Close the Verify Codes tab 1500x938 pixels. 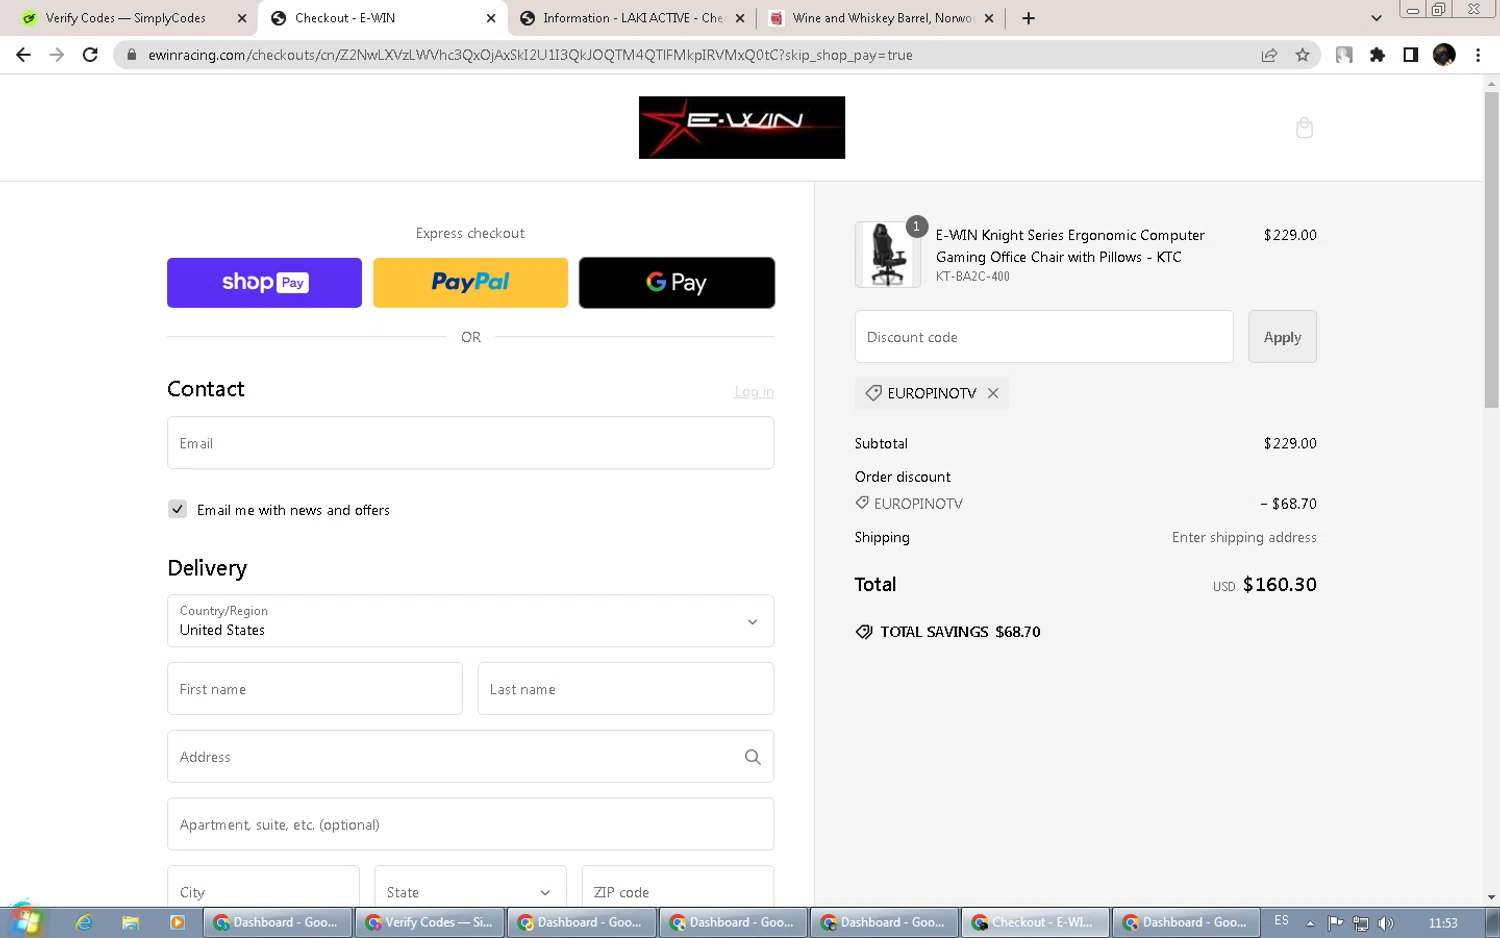click(242, 18)
